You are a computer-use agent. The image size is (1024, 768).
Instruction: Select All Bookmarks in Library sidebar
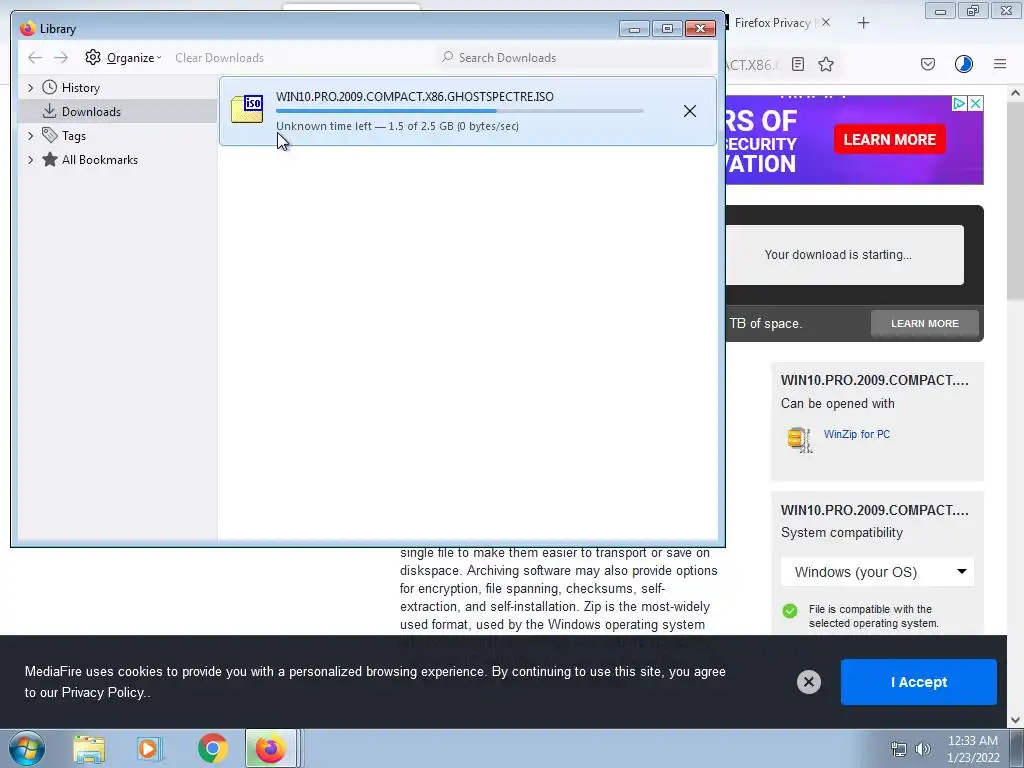pyautogui.click(x=99, y=160)
